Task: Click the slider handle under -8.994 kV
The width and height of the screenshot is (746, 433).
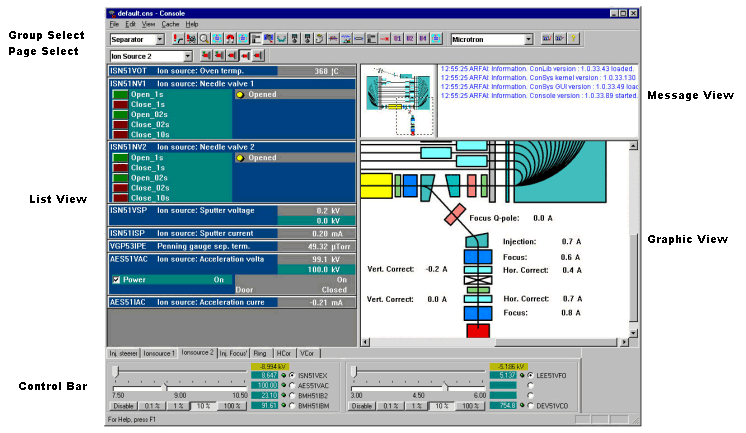Action: tap(116, 372)
